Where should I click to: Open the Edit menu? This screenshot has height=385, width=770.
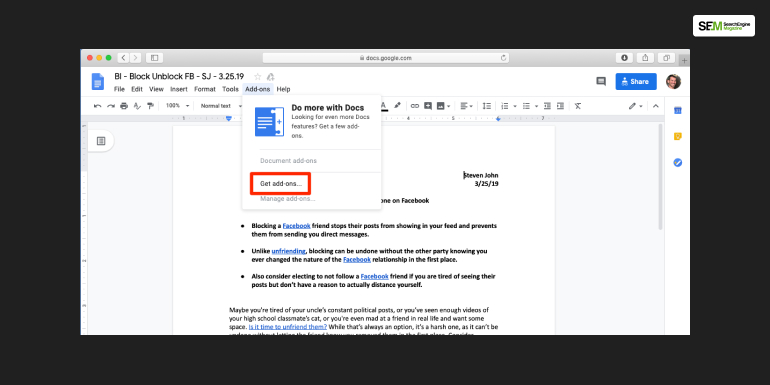click(x=137, y=89)
